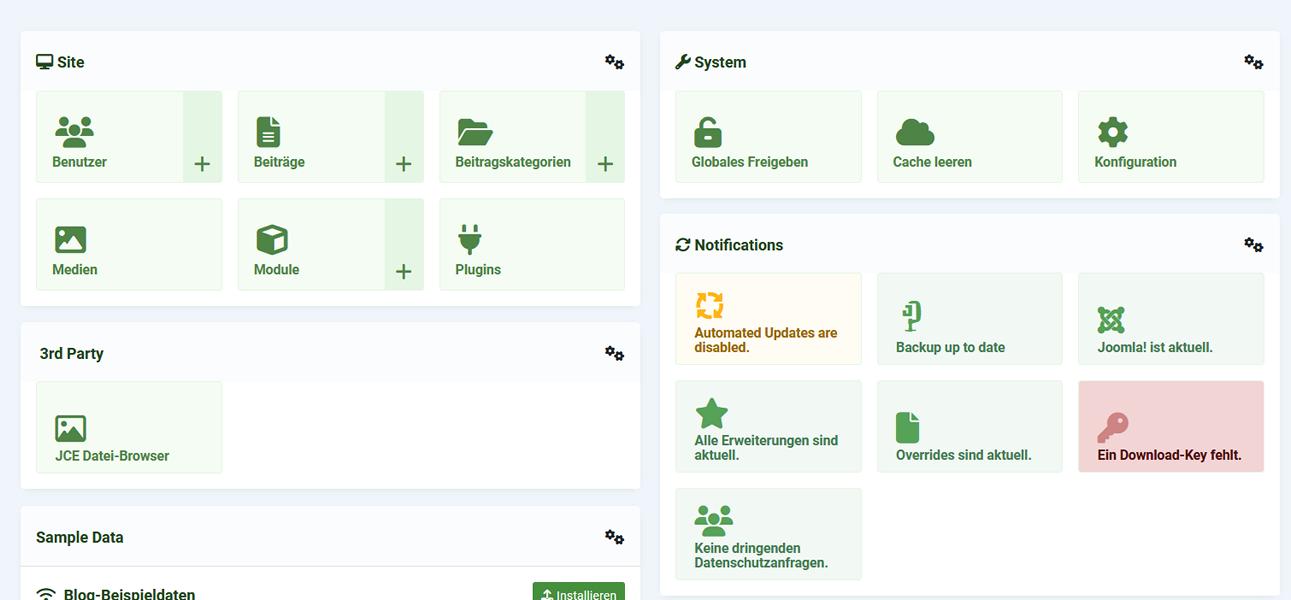Open the Notifications panel settings cog

pos(1254,244)
